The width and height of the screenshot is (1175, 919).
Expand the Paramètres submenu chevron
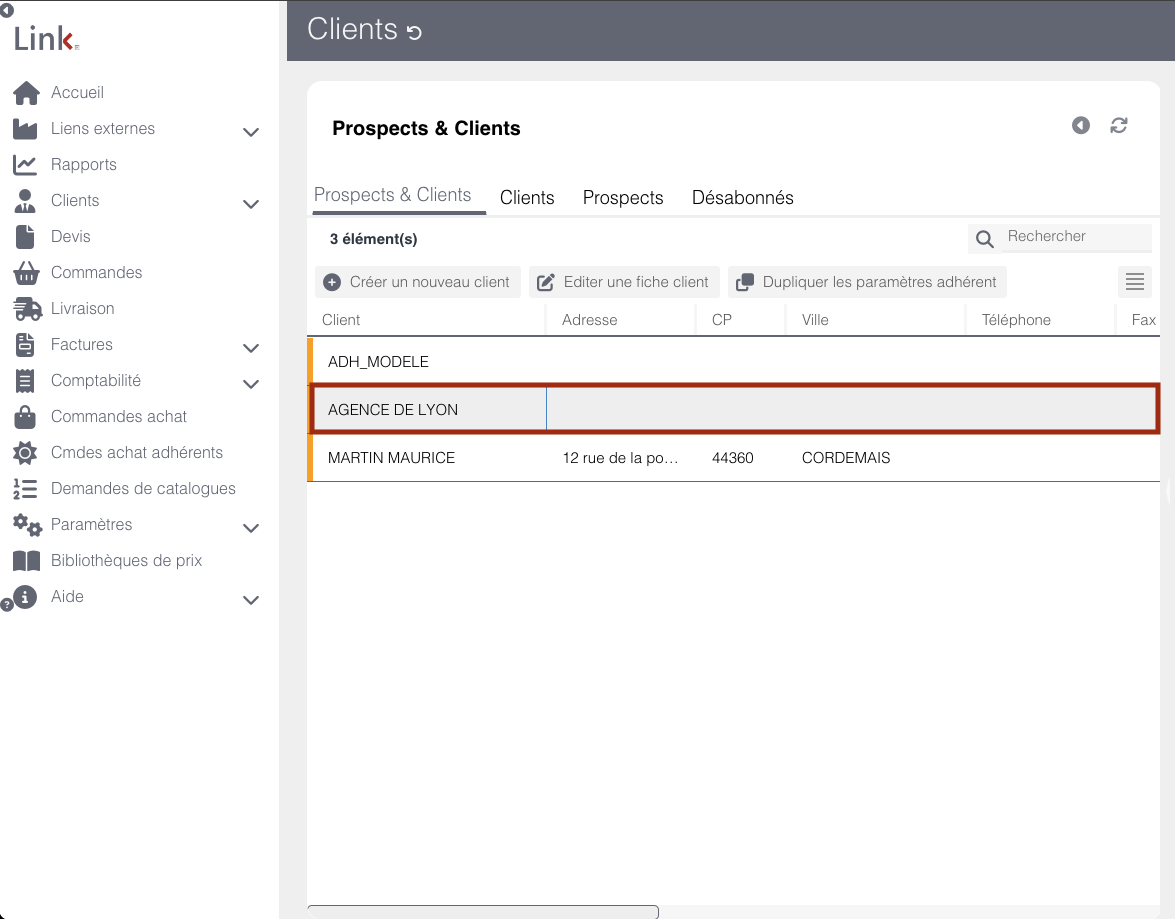(251, 528)
